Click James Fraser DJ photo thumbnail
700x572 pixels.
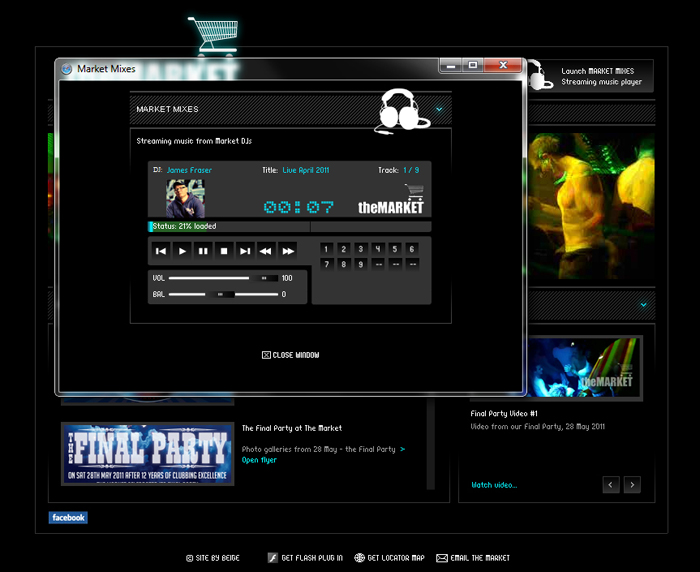pyautogui.click(x=185, y=199)
